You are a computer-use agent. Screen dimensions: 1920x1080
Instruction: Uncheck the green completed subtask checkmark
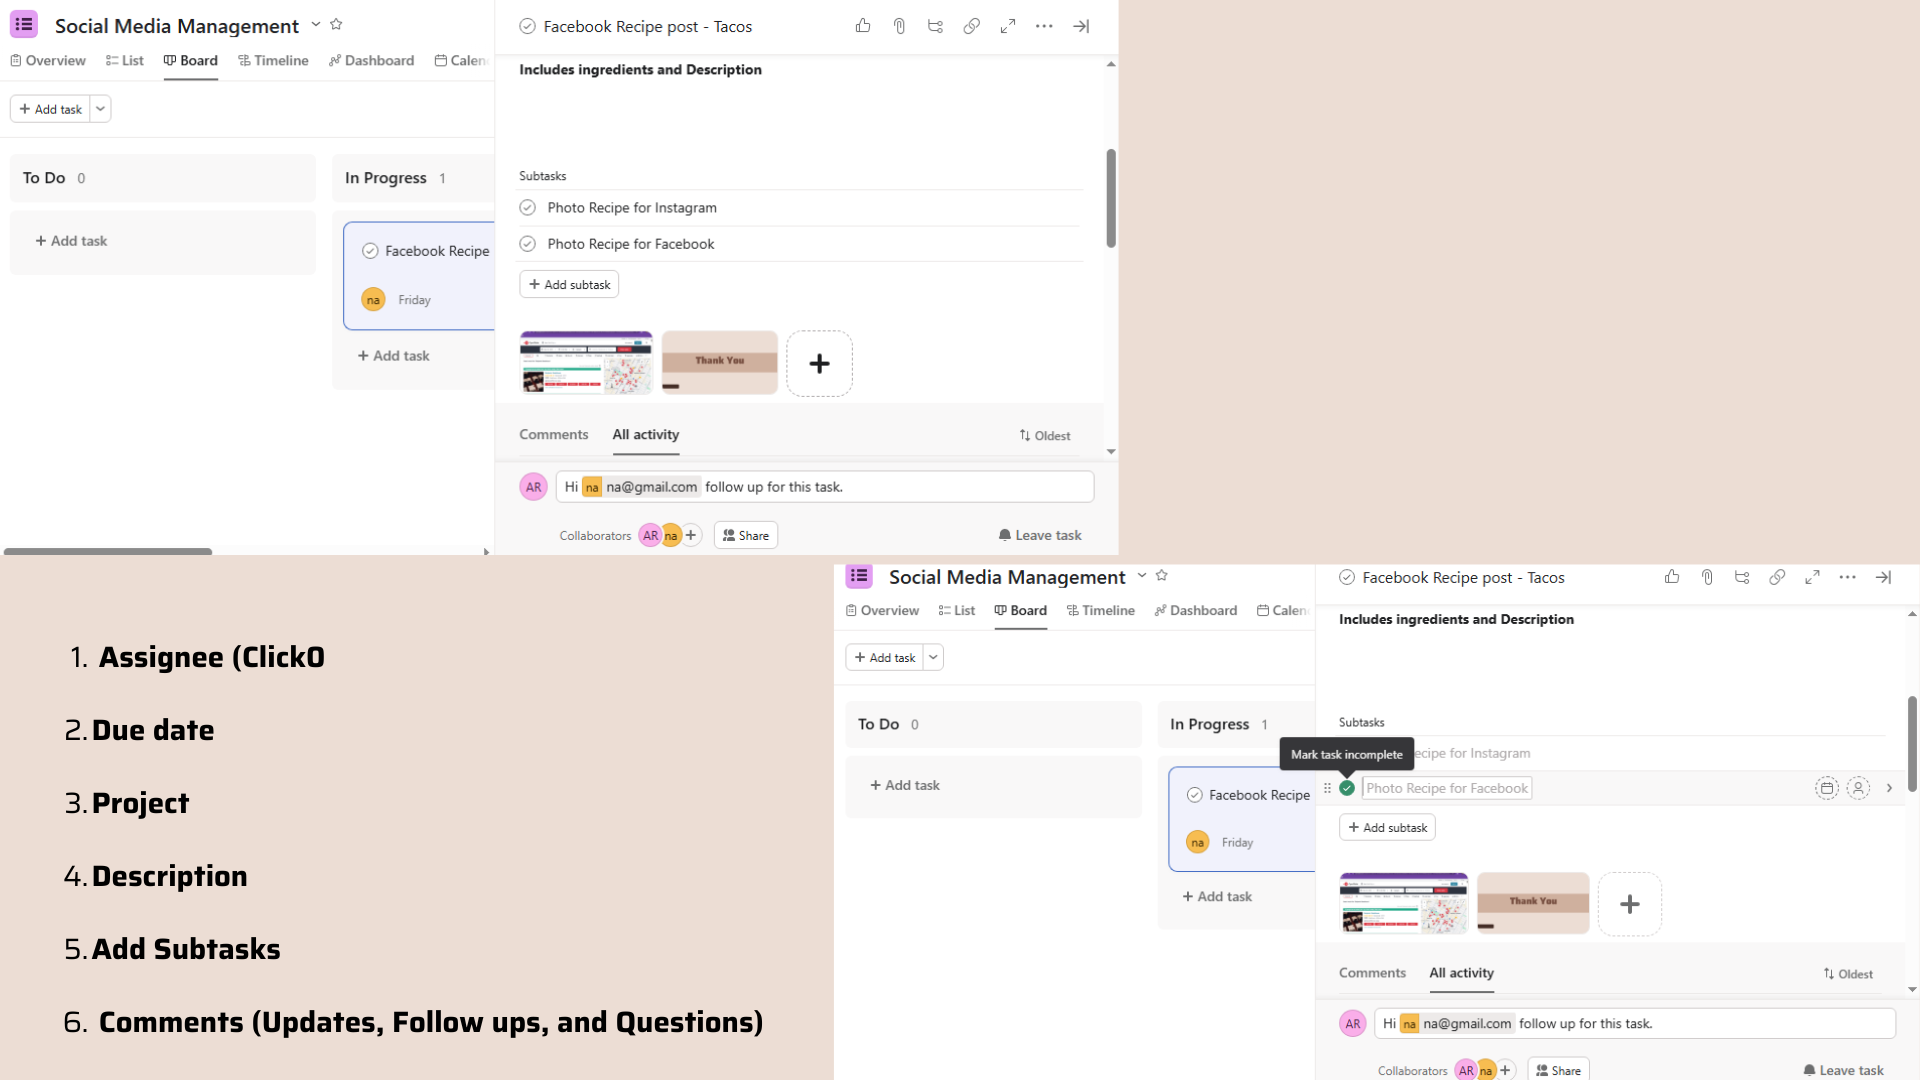(x=1347, y=788)
